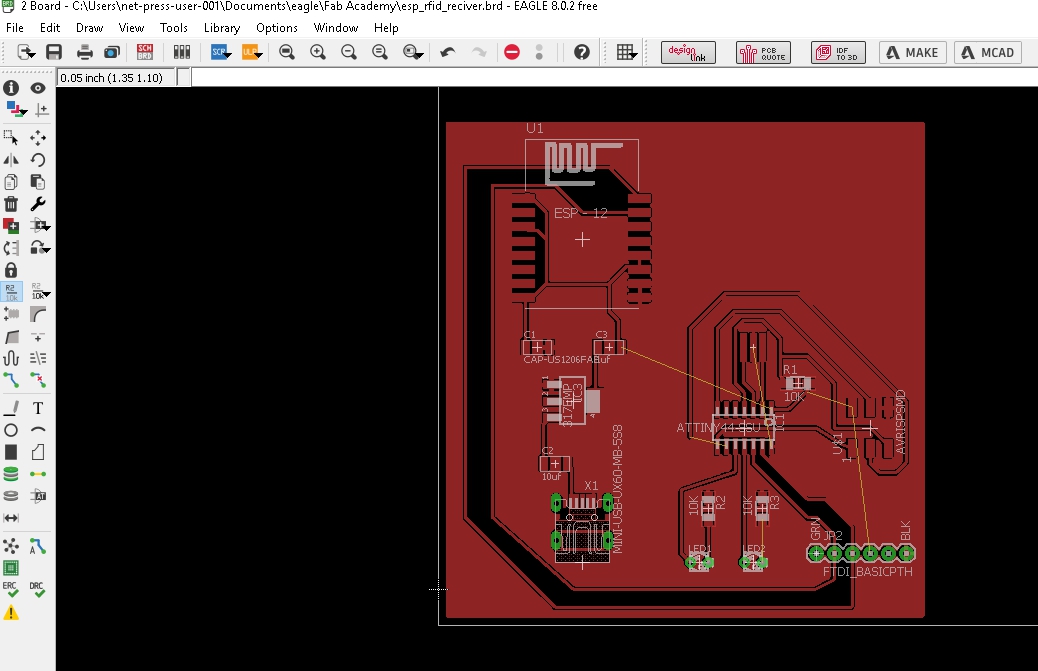Click the MAKE button

tap(912, 52)
